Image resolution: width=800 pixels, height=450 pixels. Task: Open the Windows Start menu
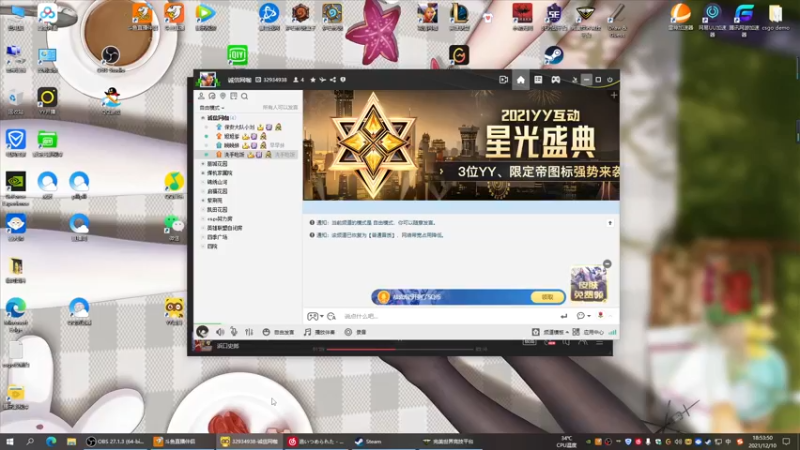pyautogui.click(x=10, y=441)
